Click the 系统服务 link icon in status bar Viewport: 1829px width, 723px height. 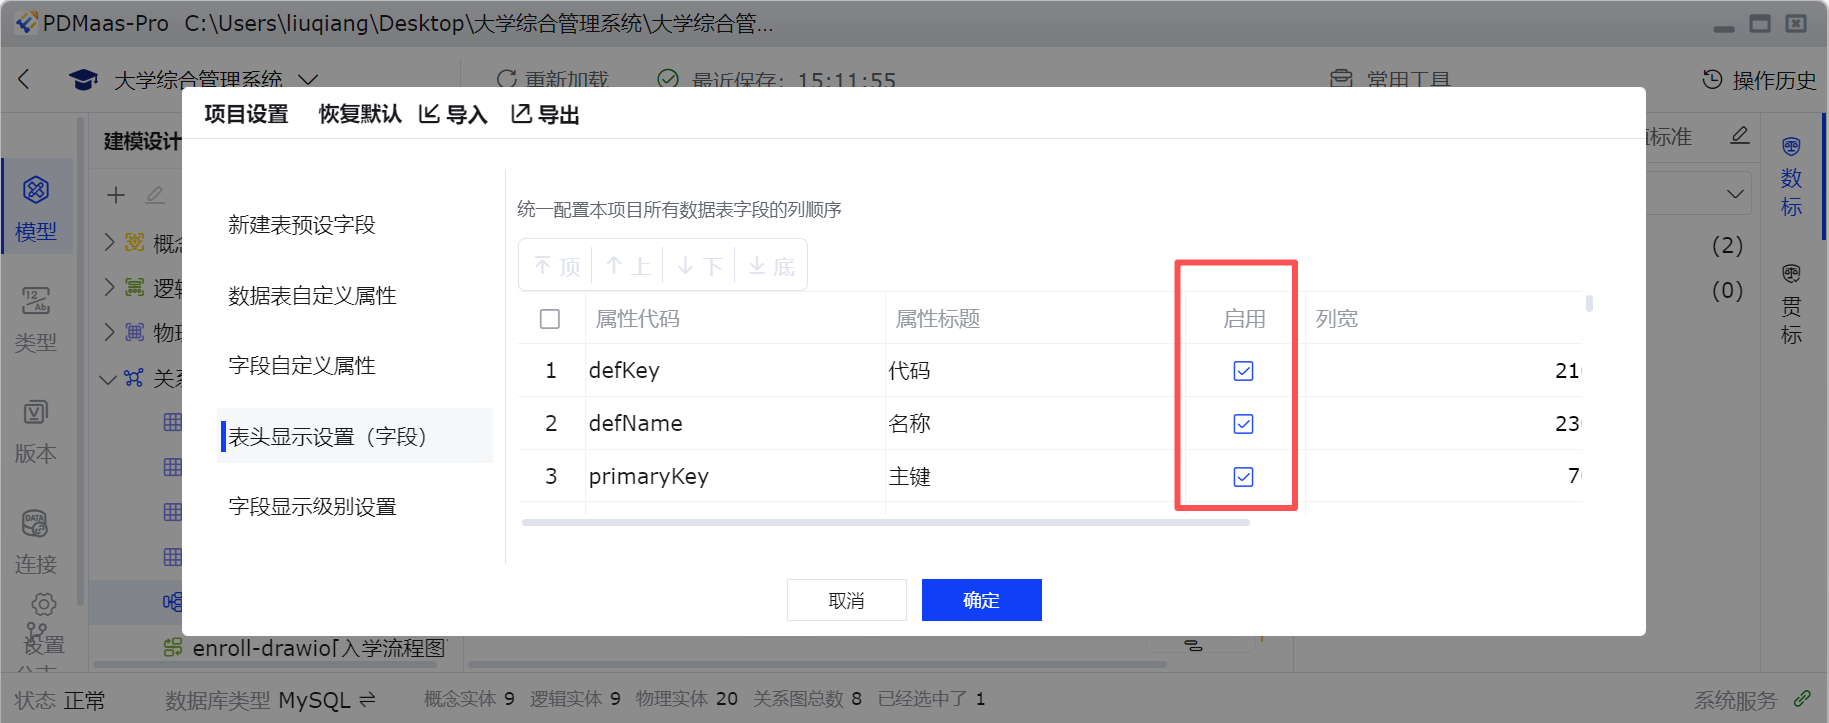pos(1802,699)
